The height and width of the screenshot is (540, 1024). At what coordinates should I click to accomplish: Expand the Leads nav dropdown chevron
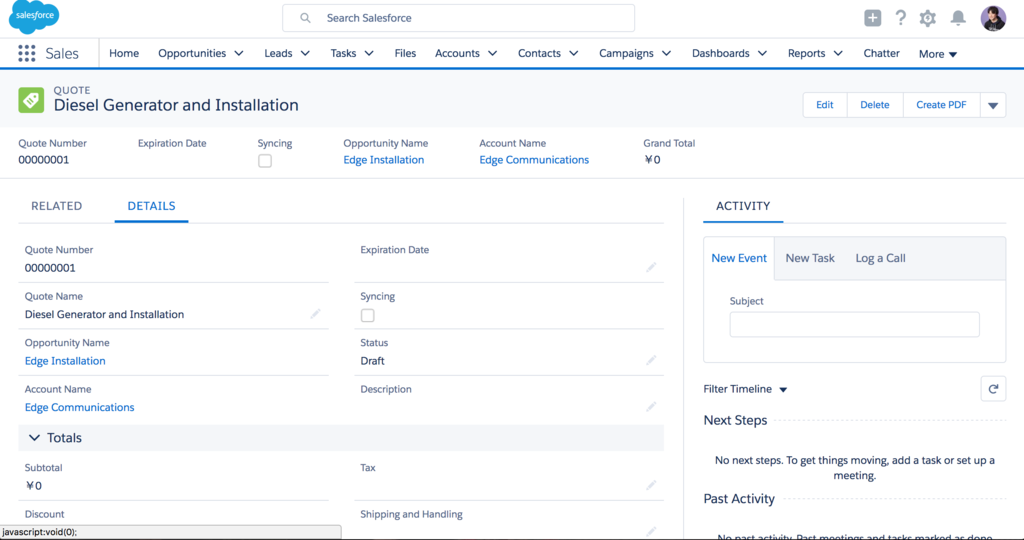pos(305,54)
